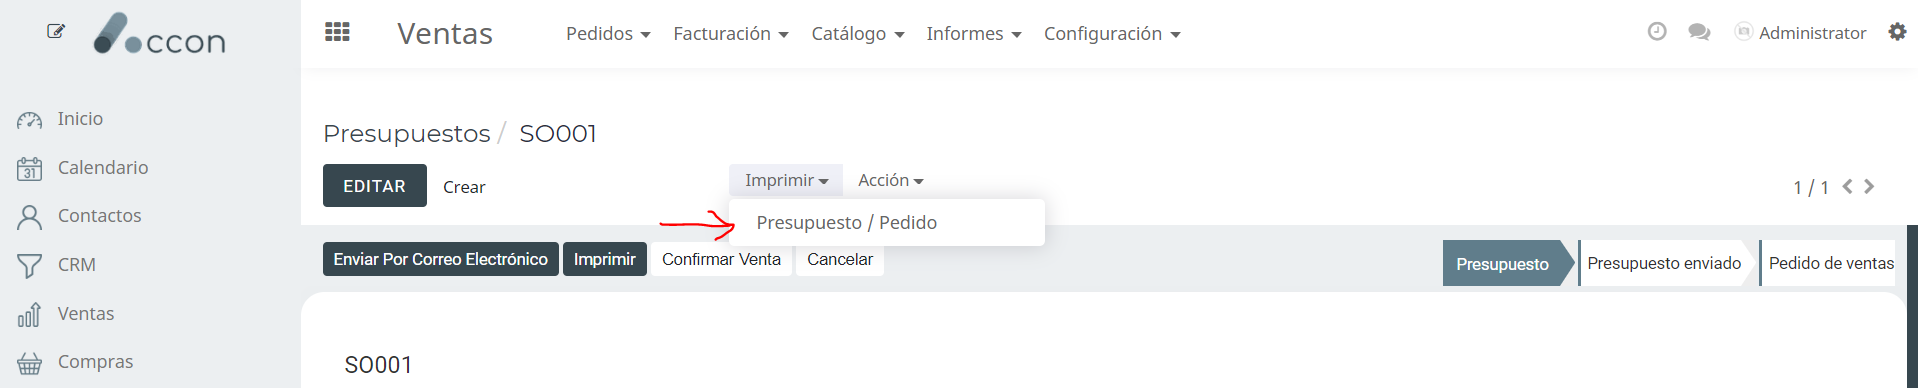Open Calendario from the sidebar
1918x388 pixels.
click(83, 168)
